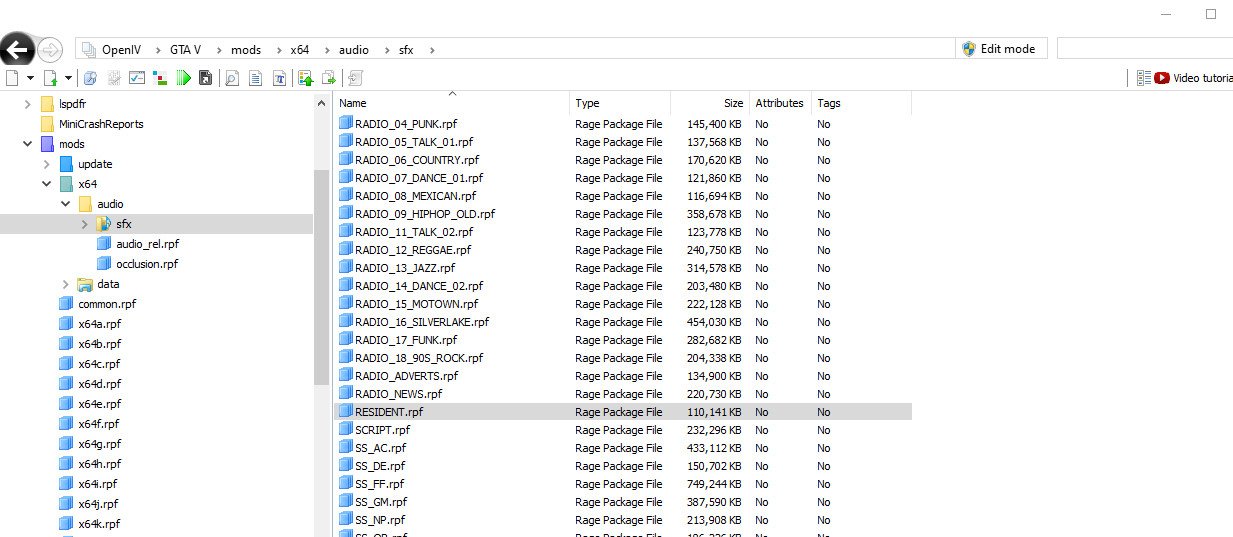The height and width of the screenshot is (537, 1233).
Task: Click the x64 breadcrumb segment
Action: pos(300,49)
